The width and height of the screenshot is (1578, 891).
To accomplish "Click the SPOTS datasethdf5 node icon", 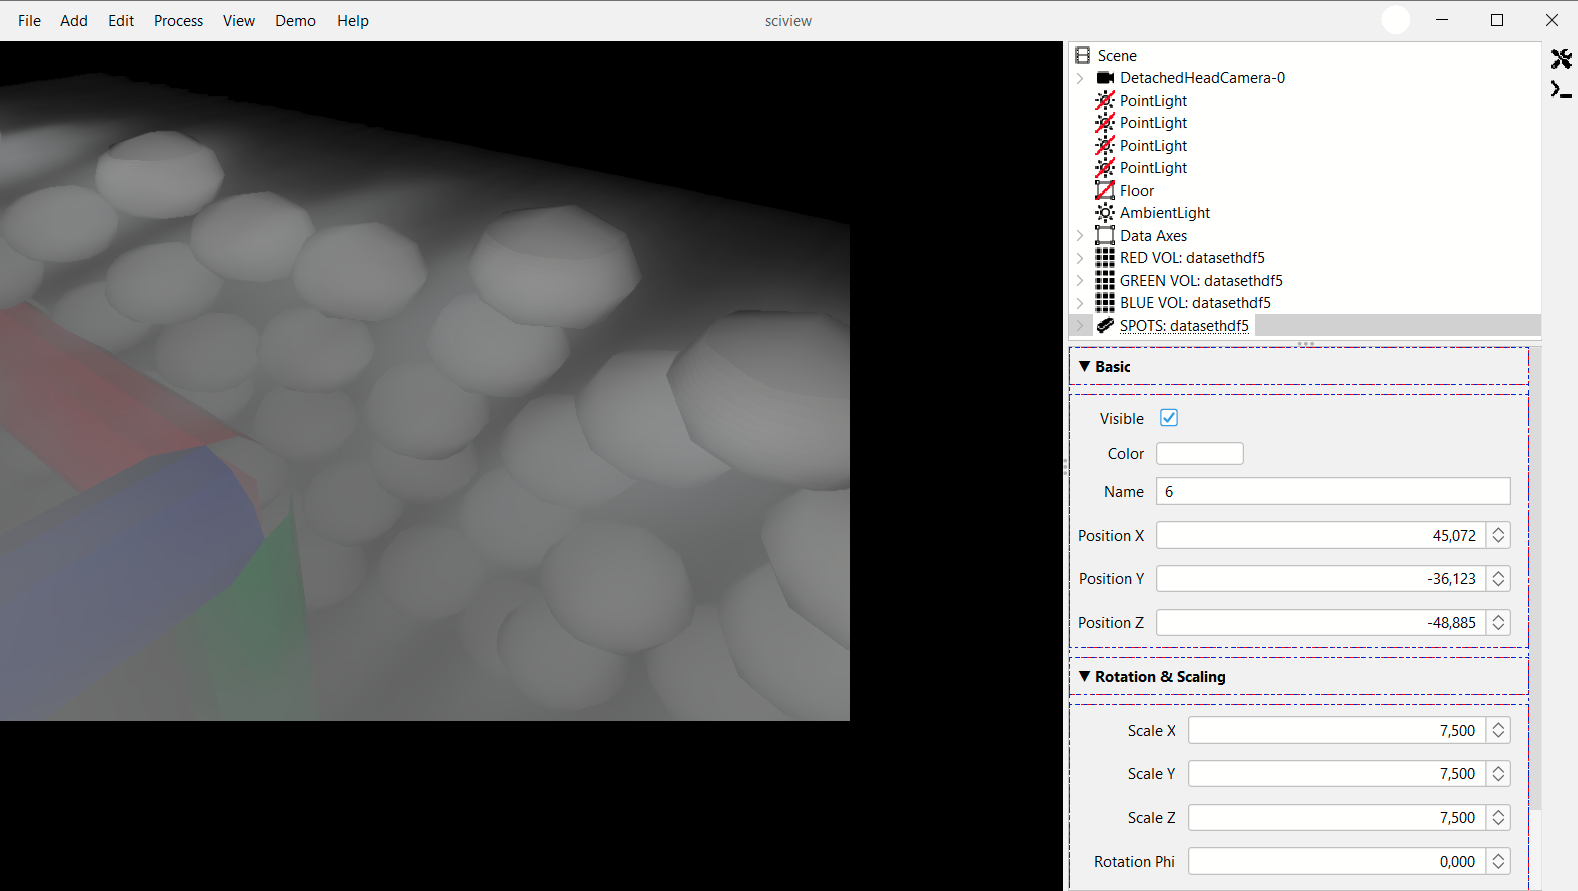I will point(1105,325).
